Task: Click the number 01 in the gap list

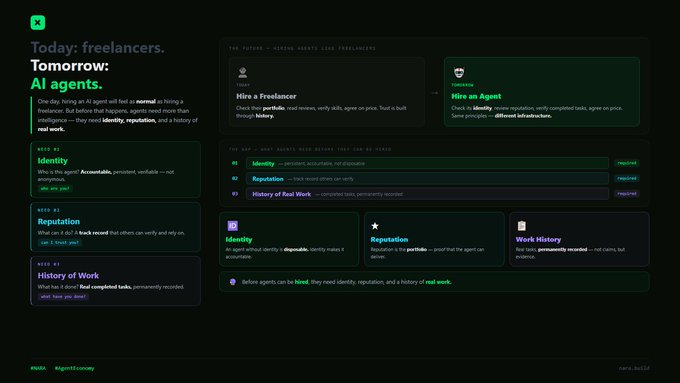Action: pos(235,163)
